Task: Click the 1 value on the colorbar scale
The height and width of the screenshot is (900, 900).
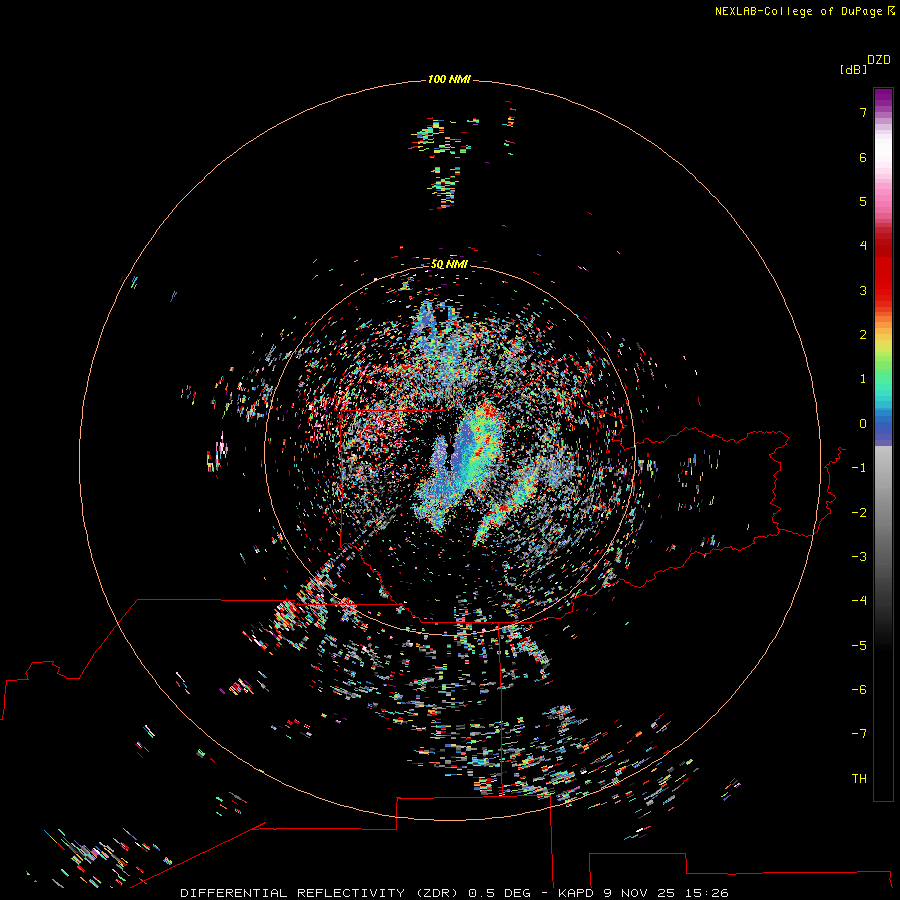Action: [863, 379]
